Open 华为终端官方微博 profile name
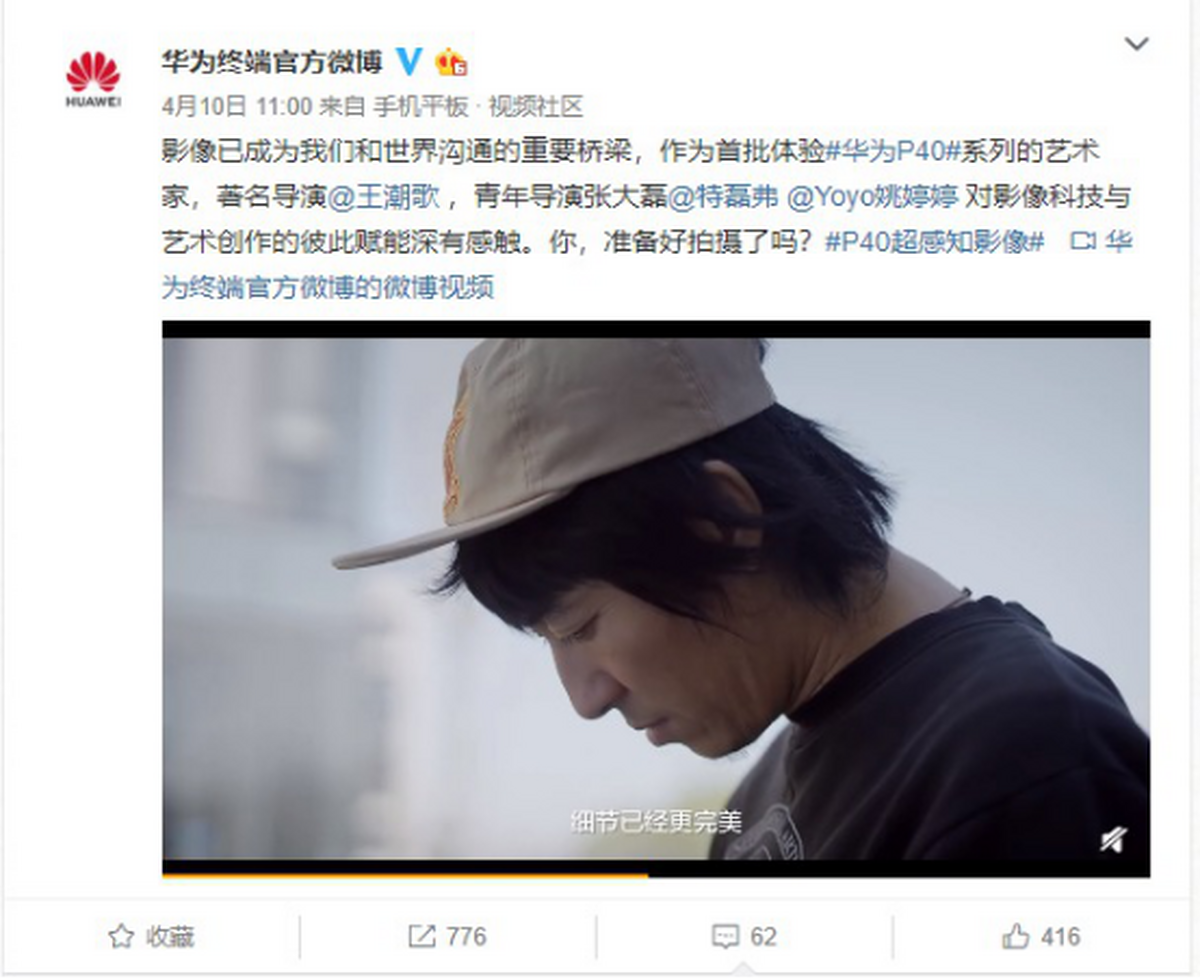The width and height of the screenshot is (1200, 979). click(272, 62)
